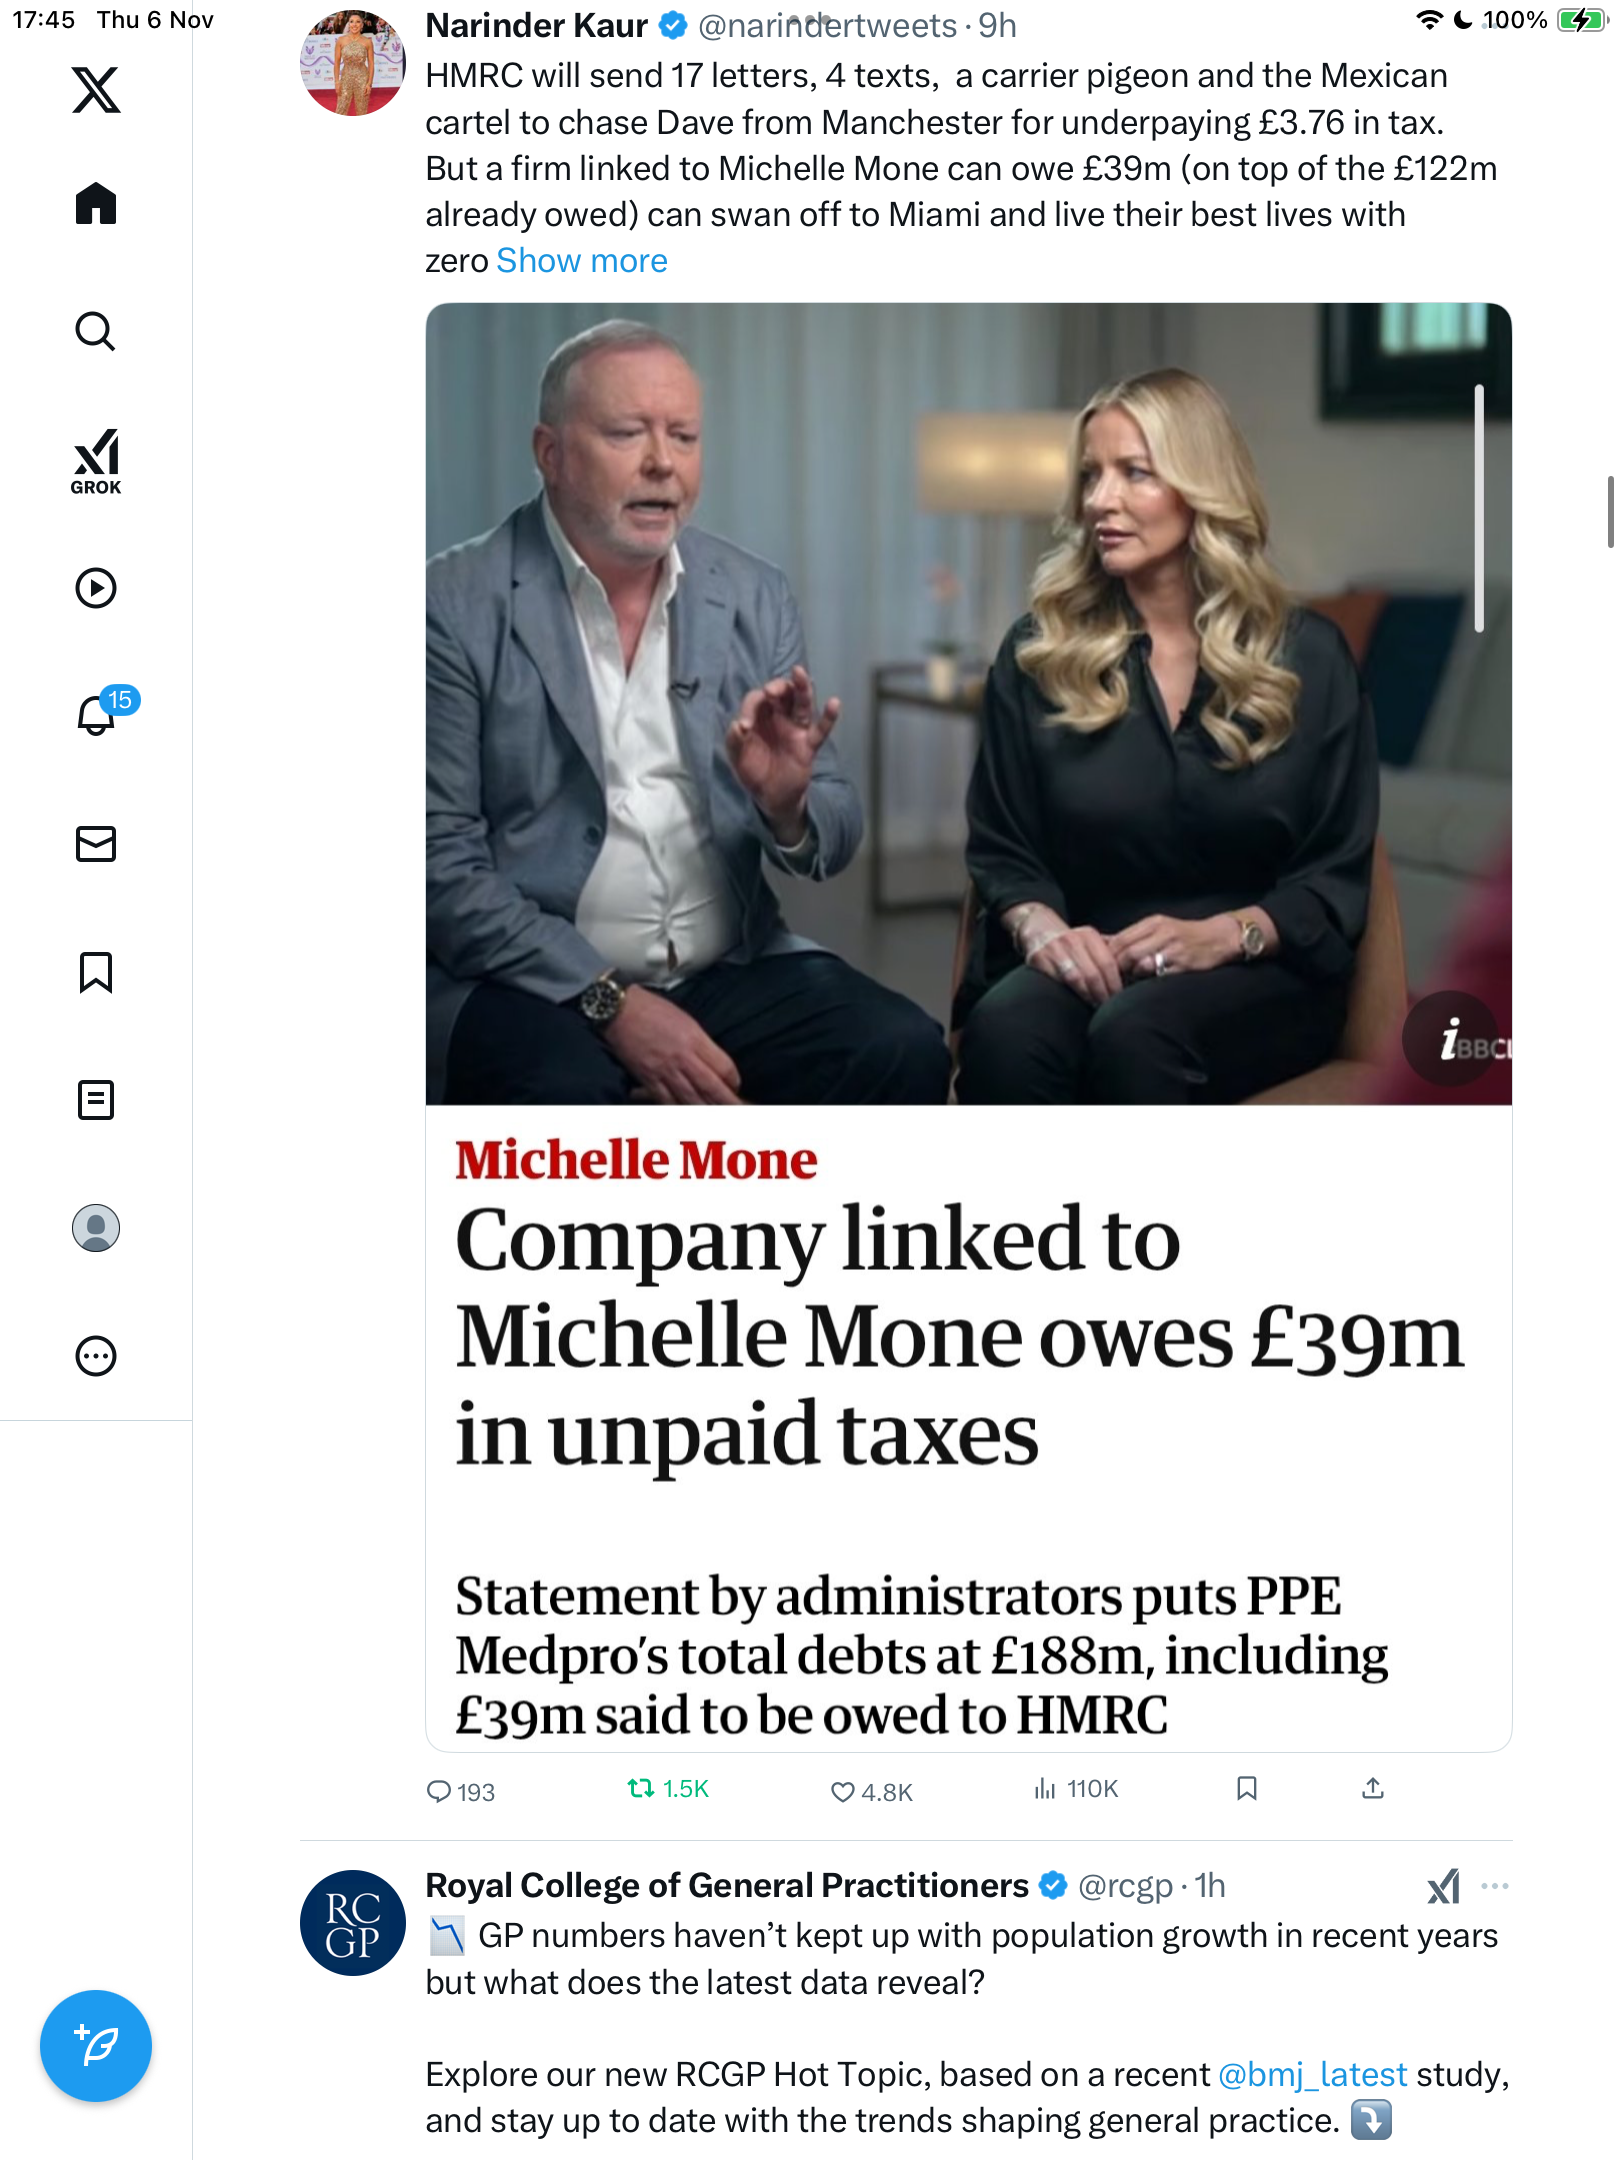Open the Michelle Mone article image
This screenshot has height=2160, width=1620.
tap(968, 704)
